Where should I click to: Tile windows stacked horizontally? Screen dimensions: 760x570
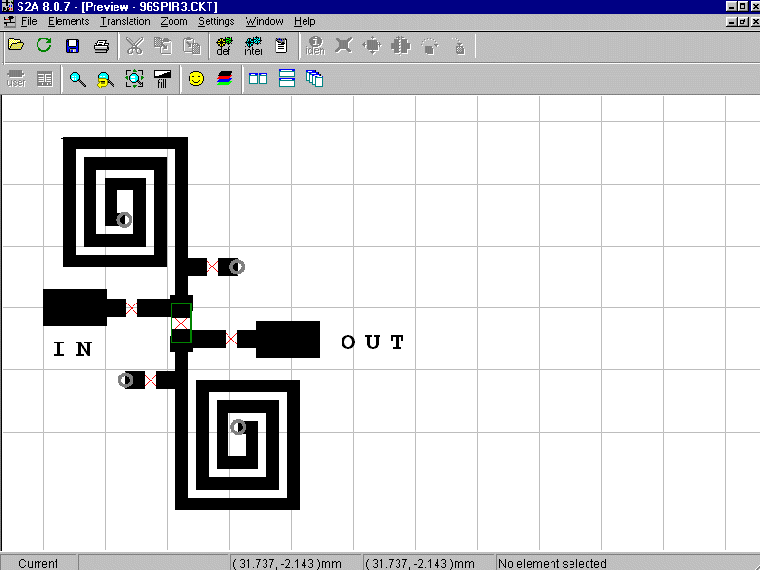pyautogui.click(x=286, y=79)
